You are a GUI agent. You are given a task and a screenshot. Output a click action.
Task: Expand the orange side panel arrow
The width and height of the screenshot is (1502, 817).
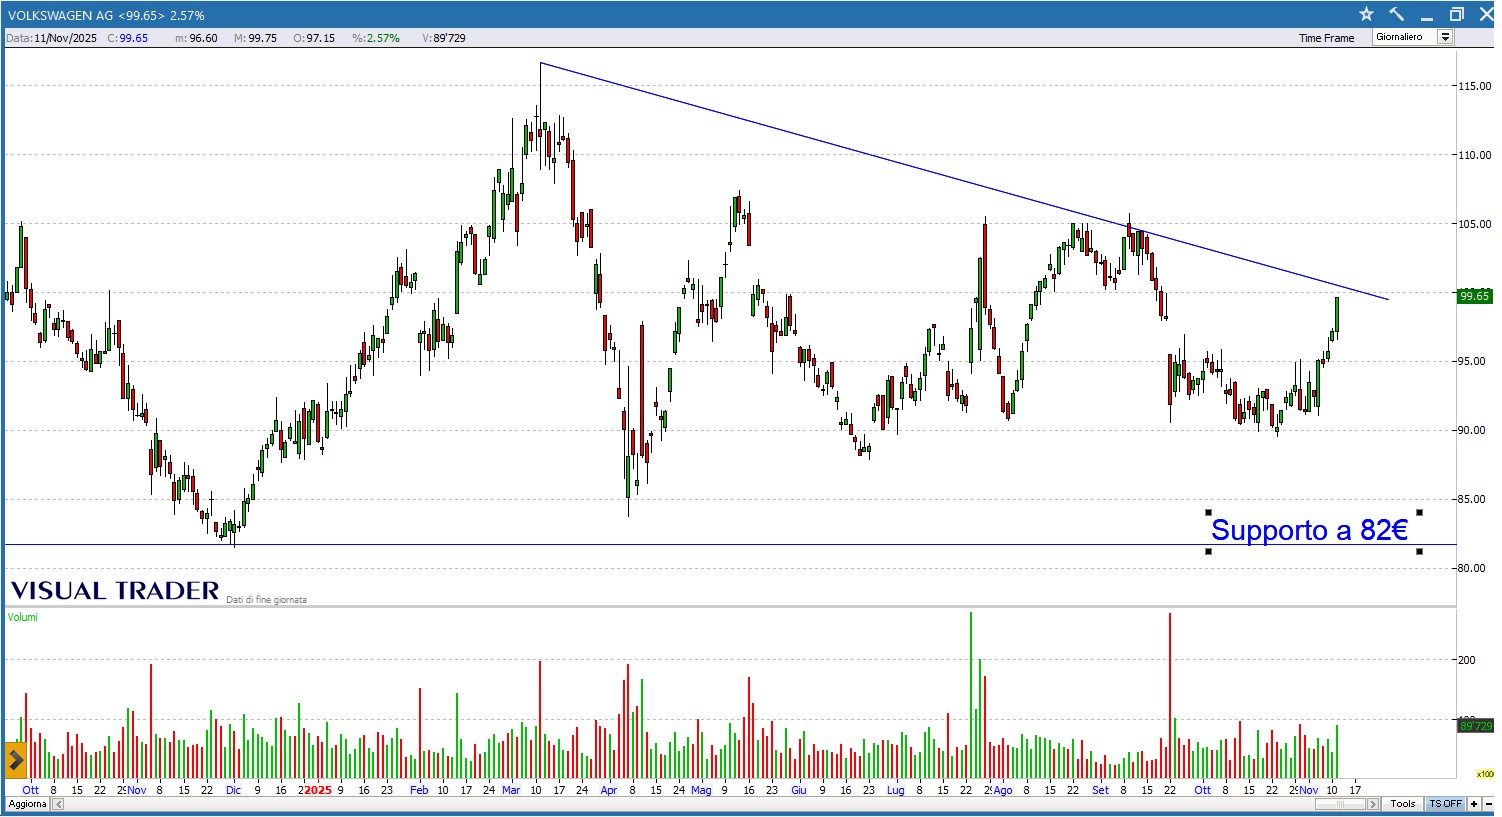click(15, 761)
